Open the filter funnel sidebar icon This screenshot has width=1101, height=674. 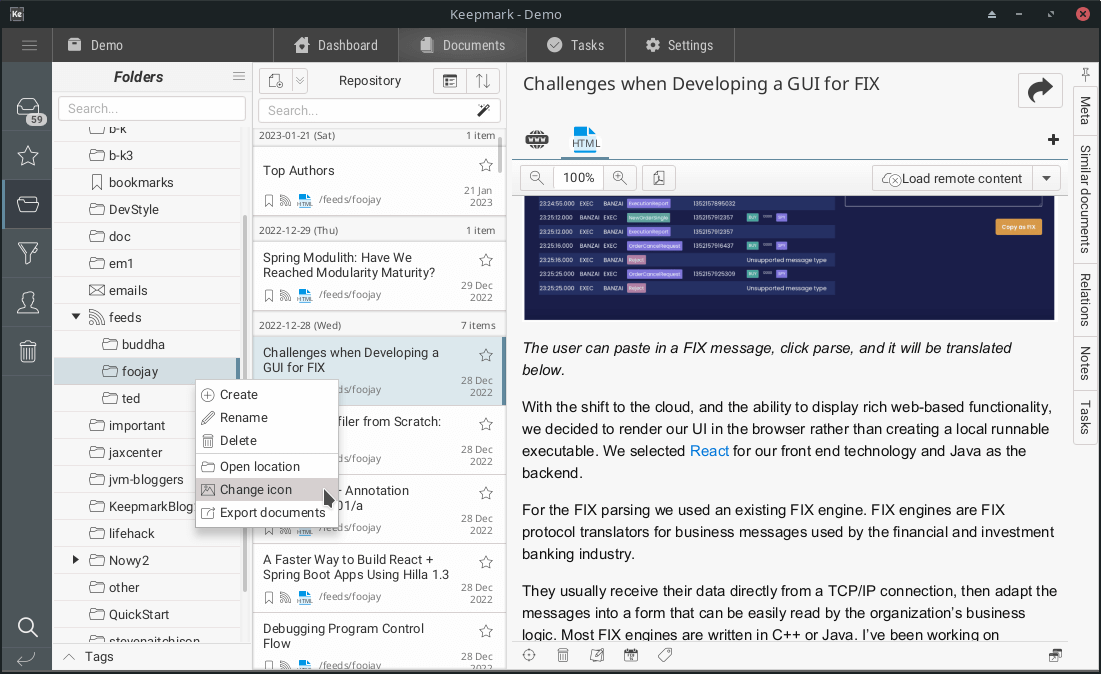[x=28, y=253]
